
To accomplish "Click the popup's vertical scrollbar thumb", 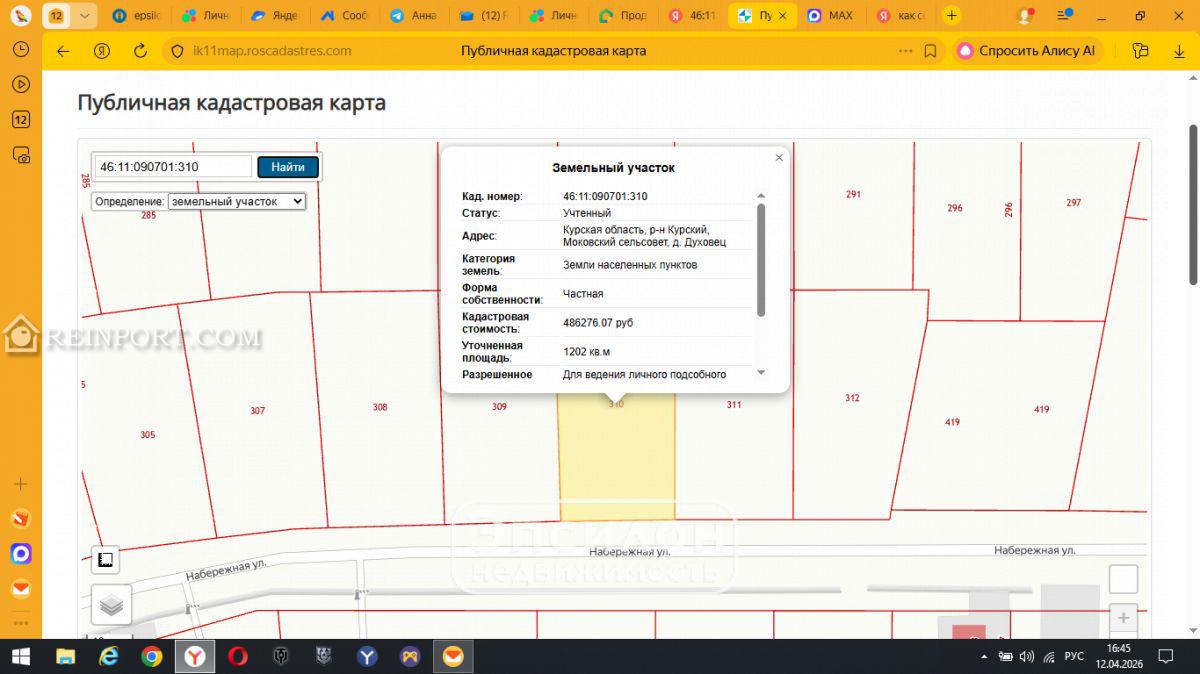I will [x=761, y=260].
